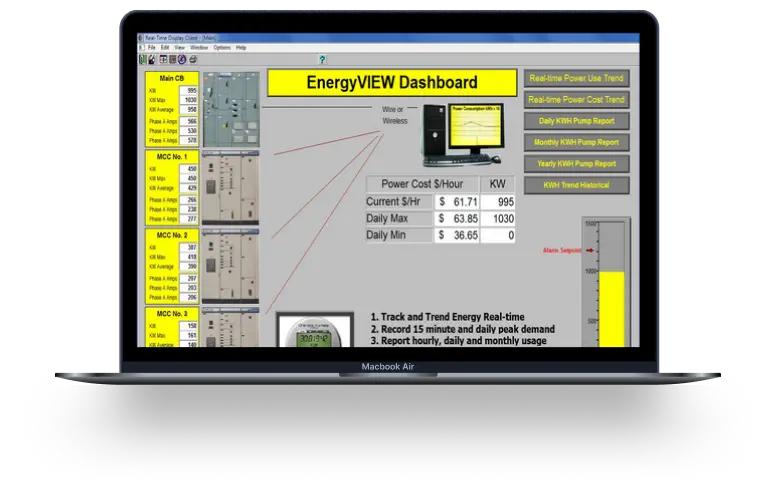Click the display layout toolbar icon
Image resolution: width=776 pixels, height=485 pixels.
[163, 59]
